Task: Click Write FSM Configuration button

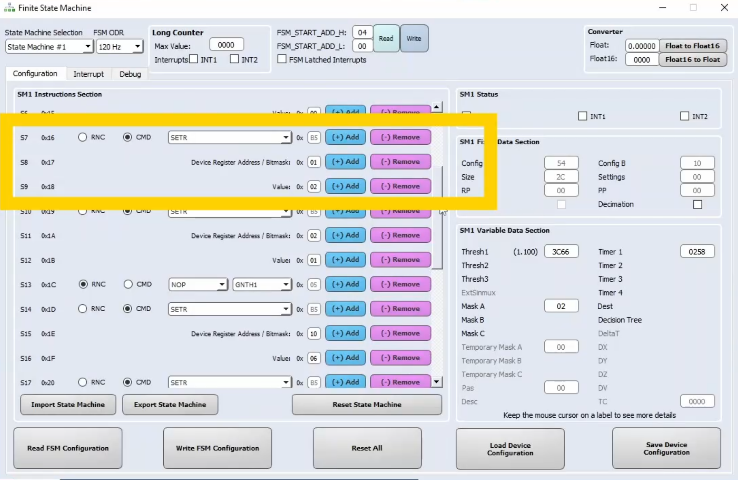Action: click(217, 448)
